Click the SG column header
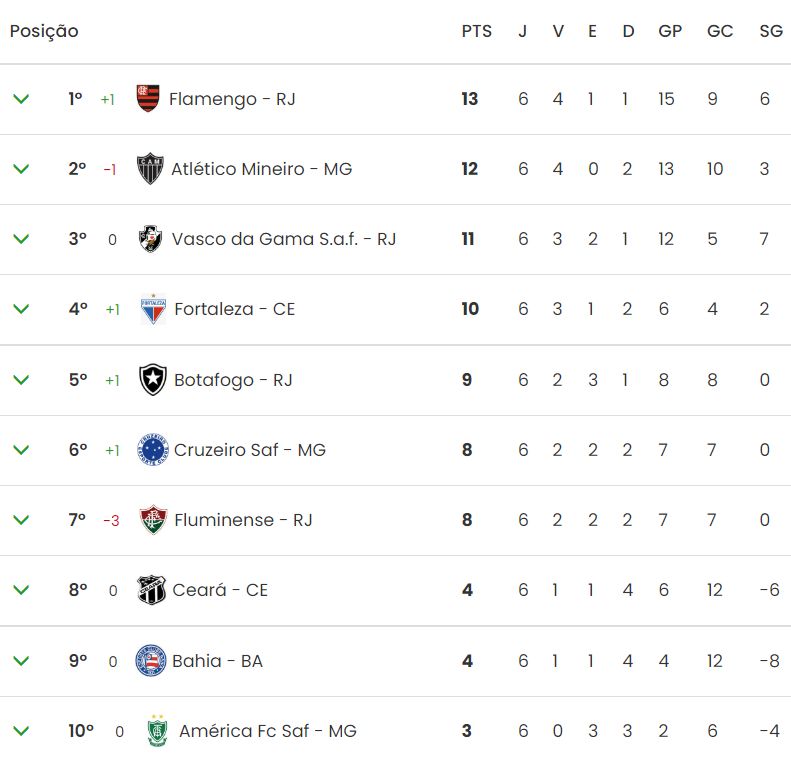The width and height of the screenshot is (791, 761). [x=770, y=31]
